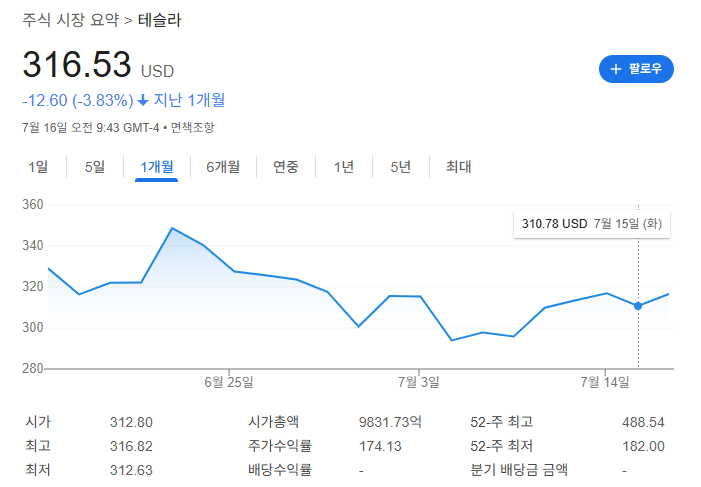
Task: Click the 7월 16일 오전 9:43 timestamp
Action: (x=91, y=128)
